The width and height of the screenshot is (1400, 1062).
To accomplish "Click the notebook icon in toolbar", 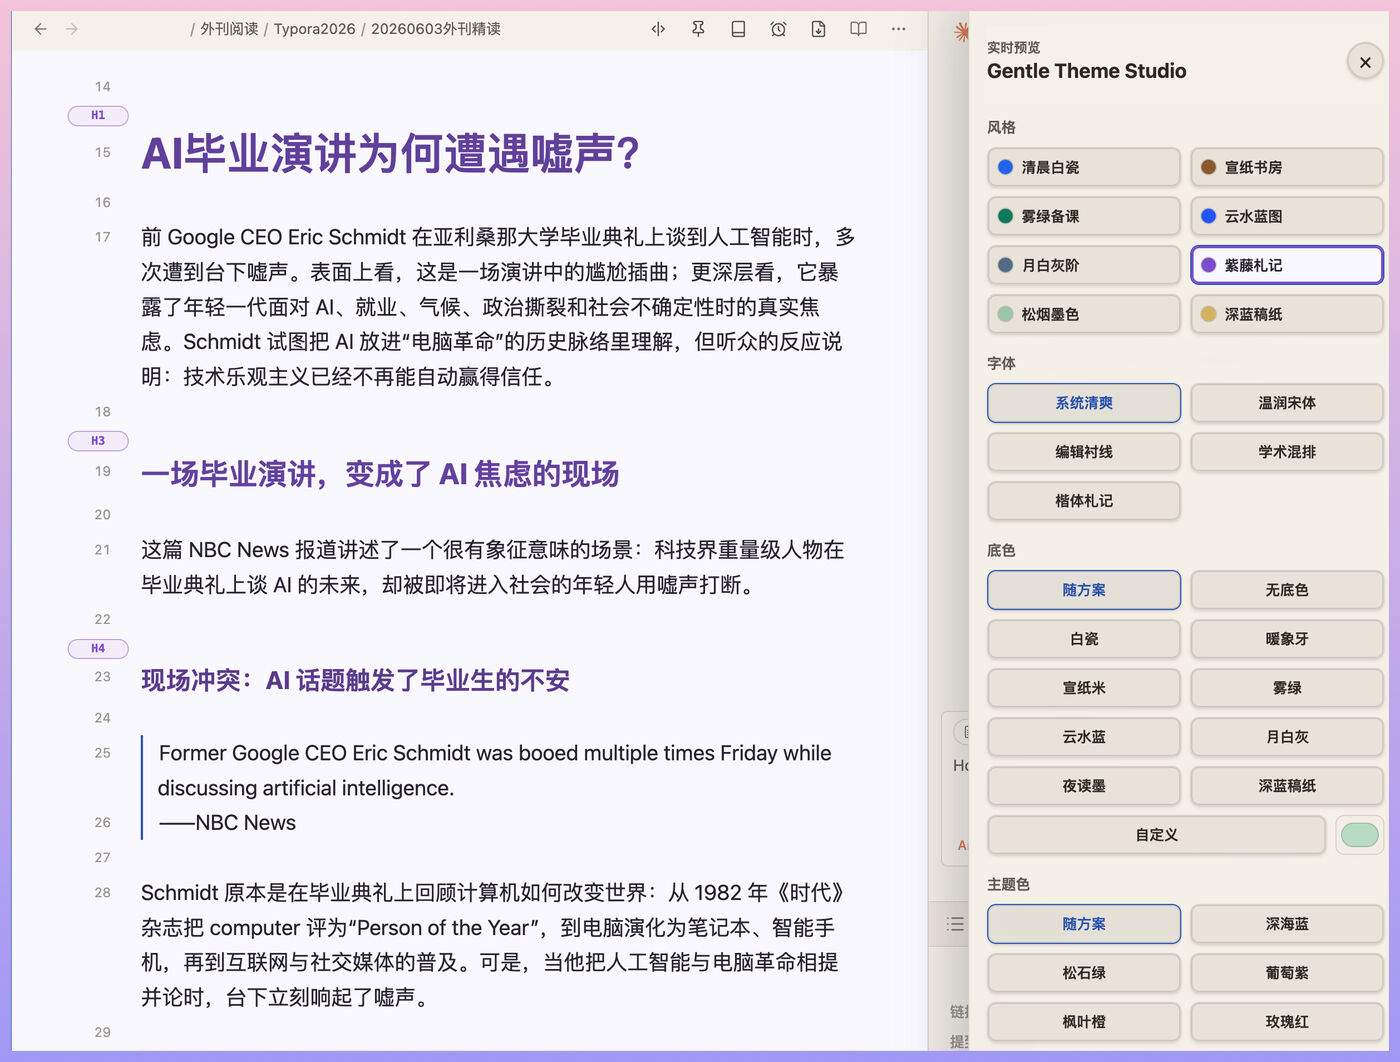I will (x=738, y=29).
